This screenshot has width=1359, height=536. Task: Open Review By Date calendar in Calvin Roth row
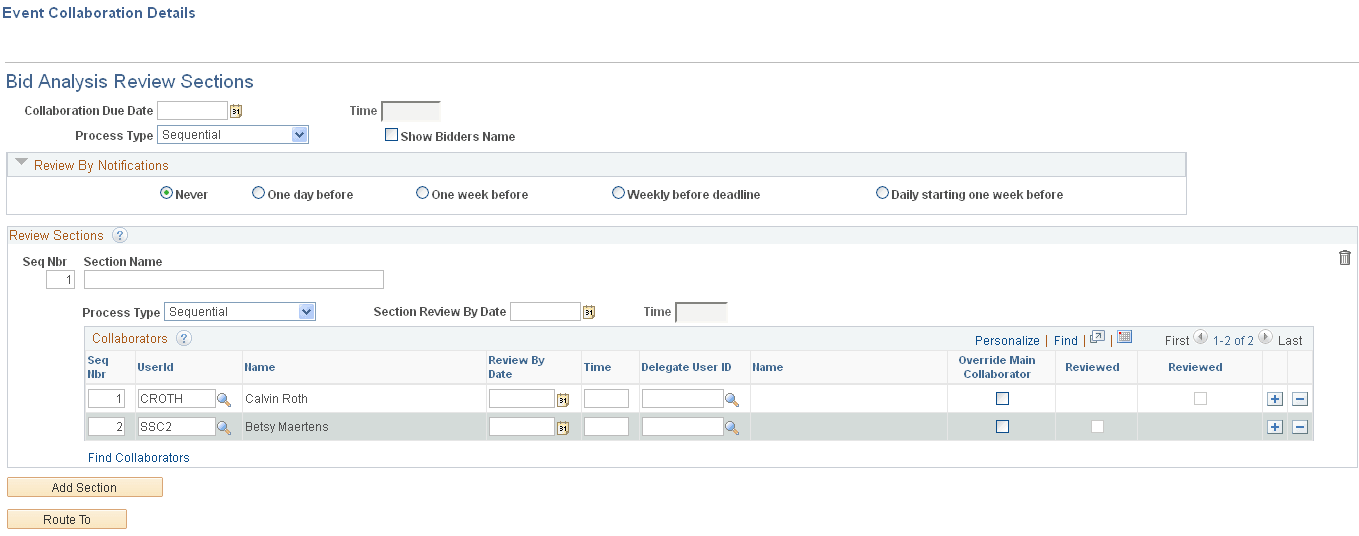(563, 399)
